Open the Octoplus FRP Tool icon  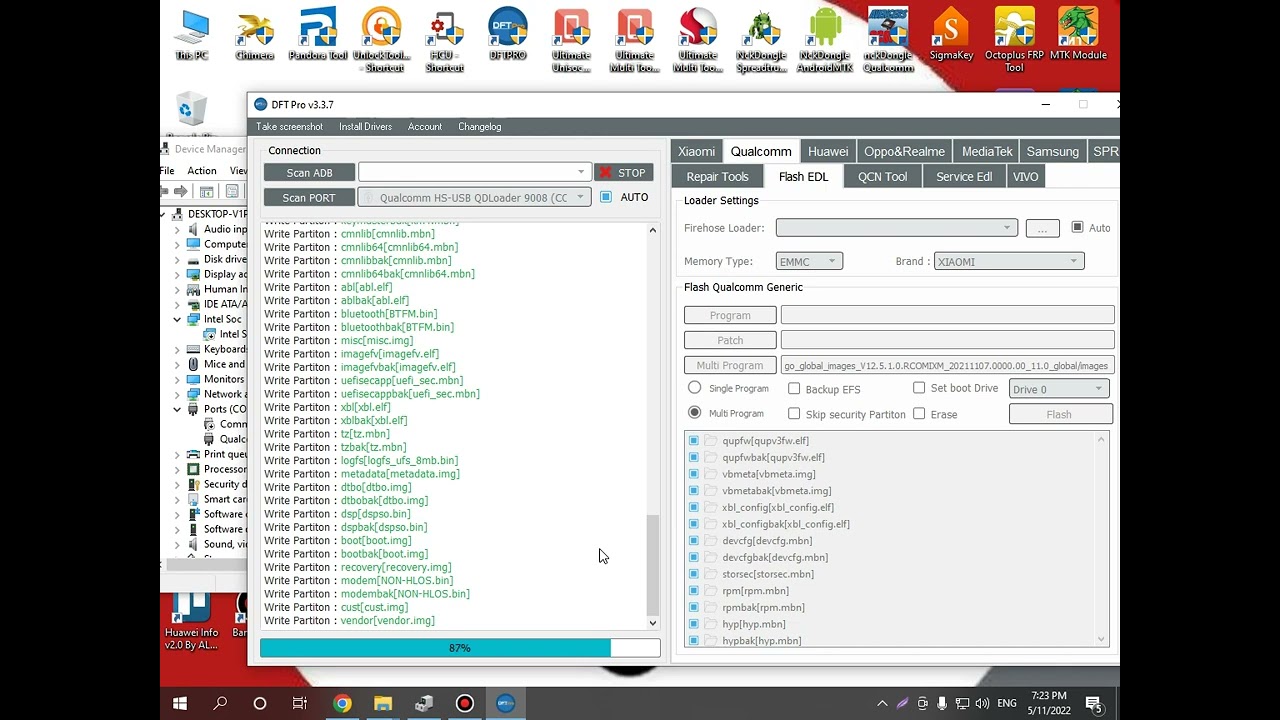tap(1014, 40)
